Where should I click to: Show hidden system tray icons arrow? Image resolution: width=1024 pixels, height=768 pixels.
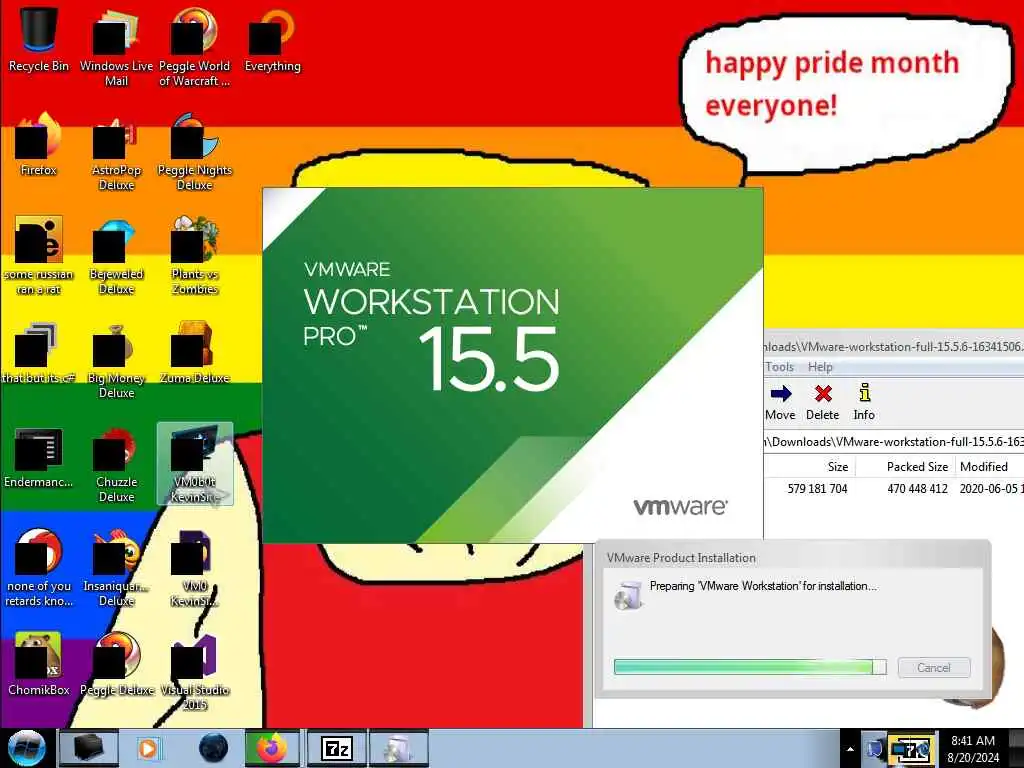[x=850, y=749]
